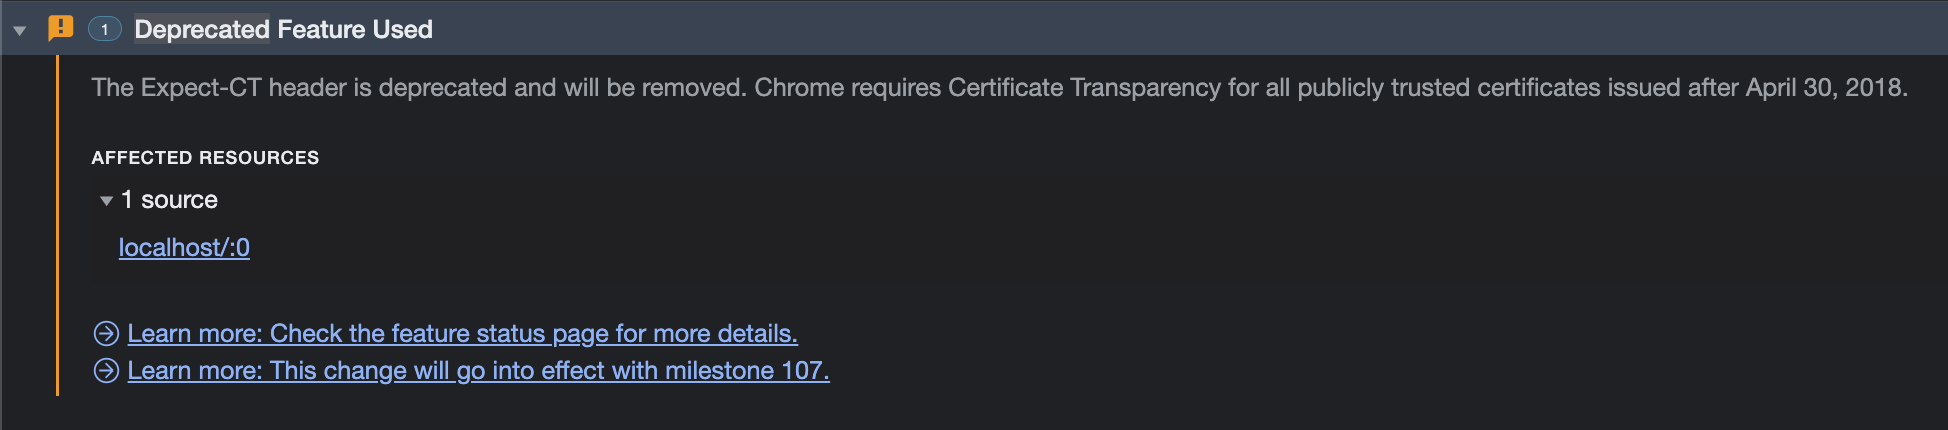Open the milestone 107 learn more link
This screenshot has height=430, width=1948.
click(x=478, y=371)
